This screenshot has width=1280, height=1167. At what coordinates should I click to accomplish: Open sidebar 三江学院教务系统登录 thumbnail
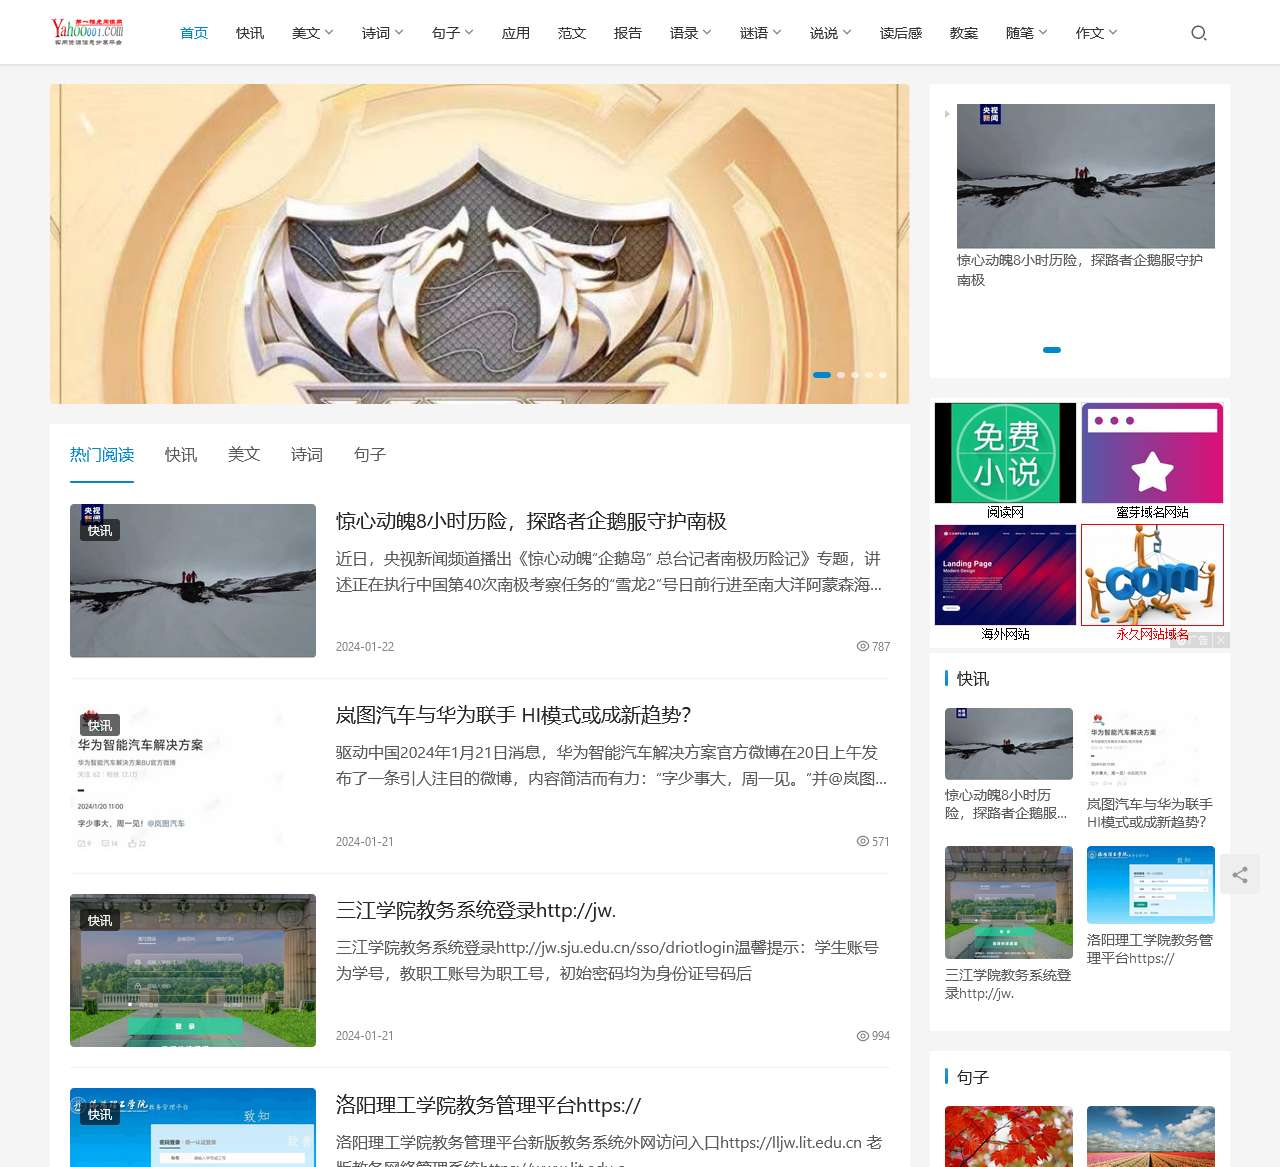click(1009, 903)
